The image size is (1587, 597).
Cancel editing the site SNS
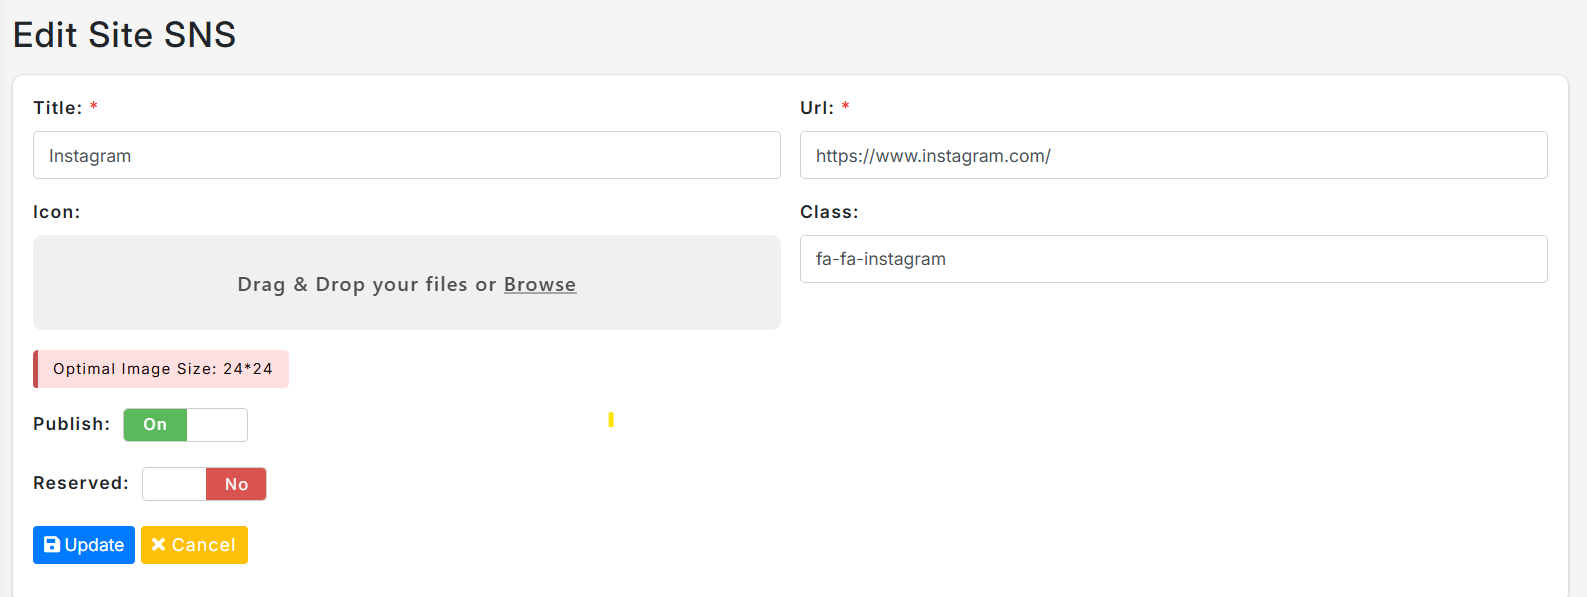coord(194,545)
